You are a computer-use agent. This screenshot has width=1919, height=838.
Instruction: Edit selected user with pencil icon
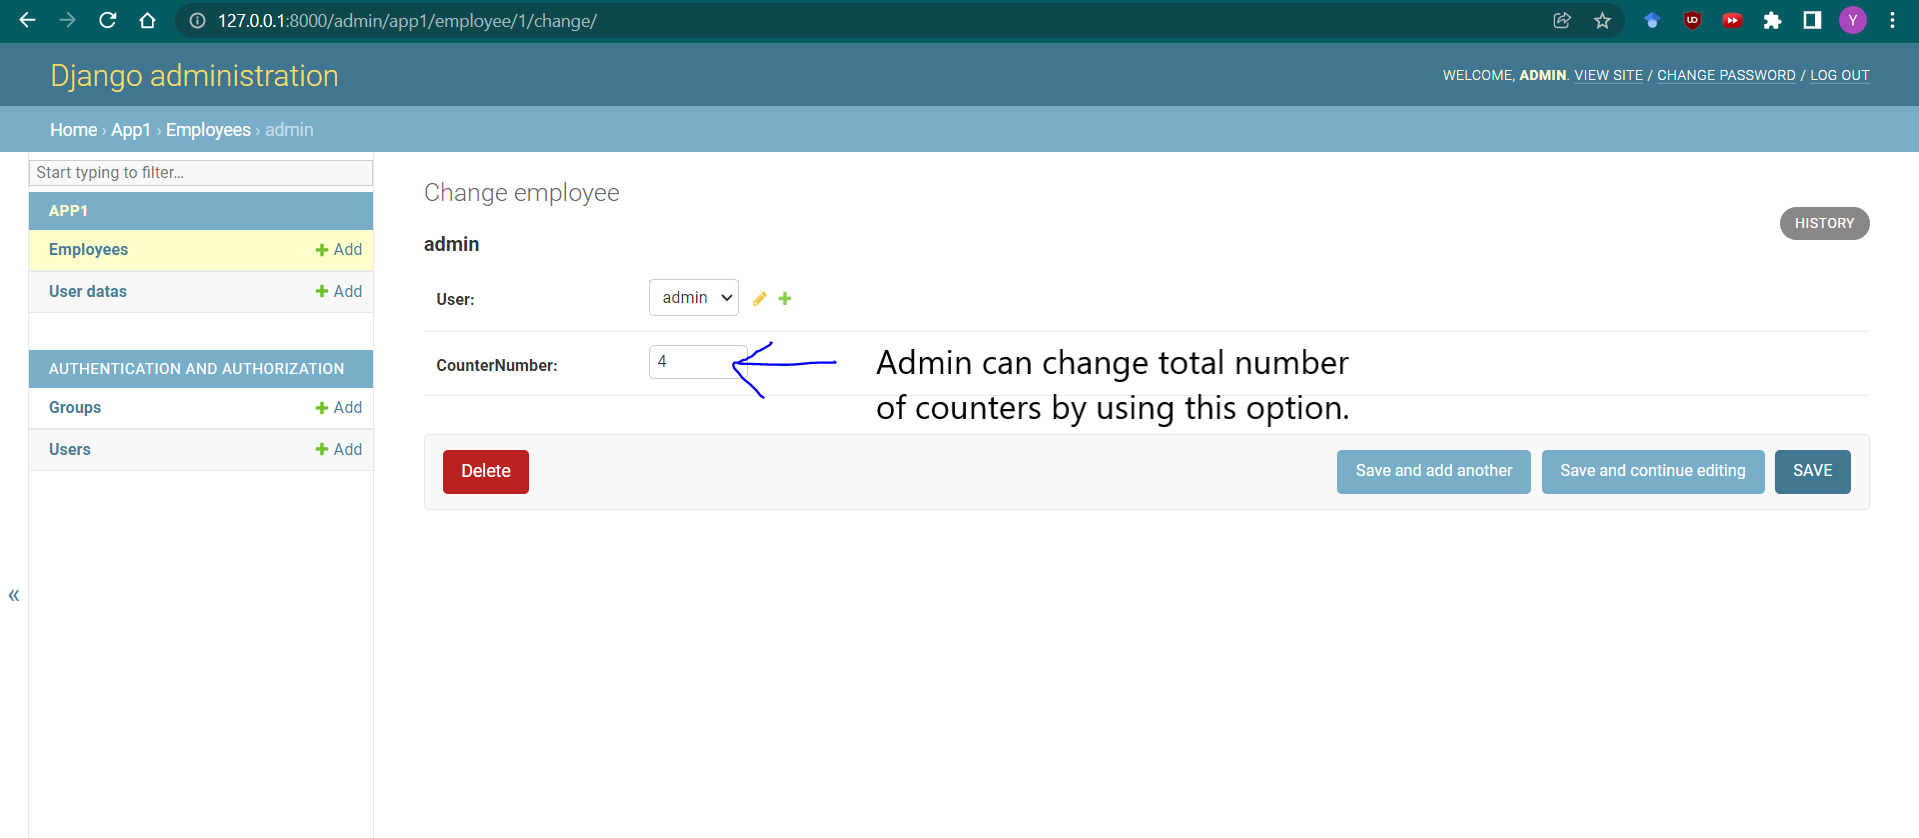(760, 298)
